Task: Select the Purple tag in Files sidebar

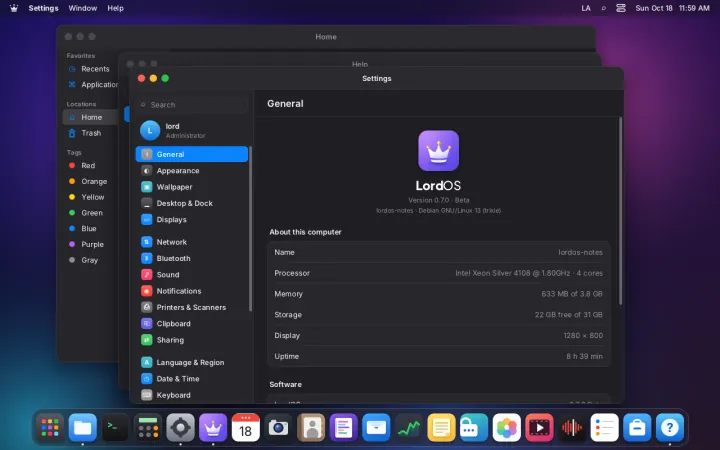Action: point(90,244)
